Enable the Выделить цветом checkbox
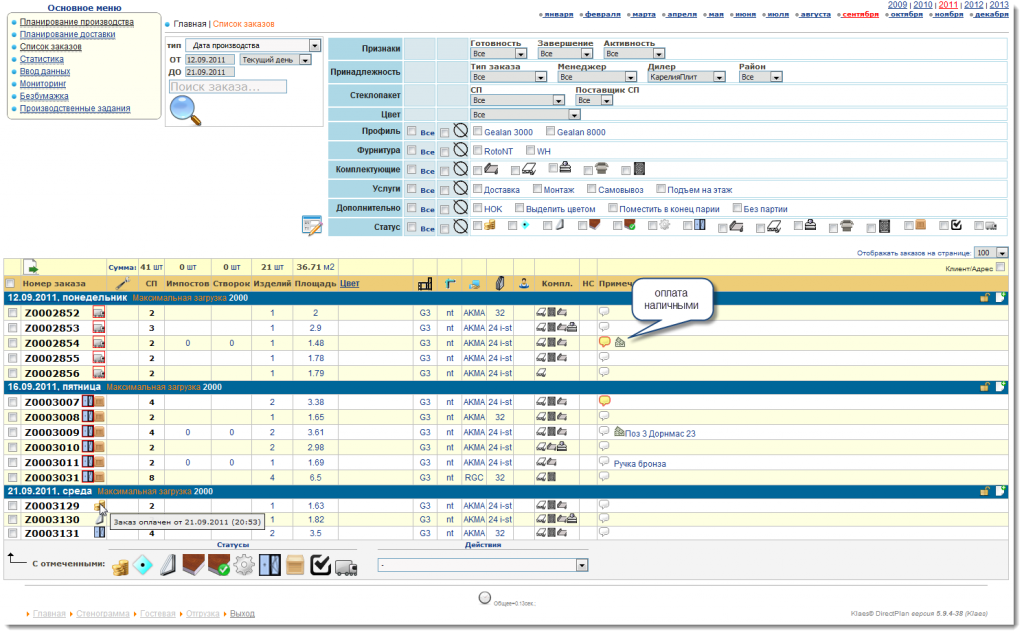This screenshot has height=635, width=1024. (x=520, y=208)
